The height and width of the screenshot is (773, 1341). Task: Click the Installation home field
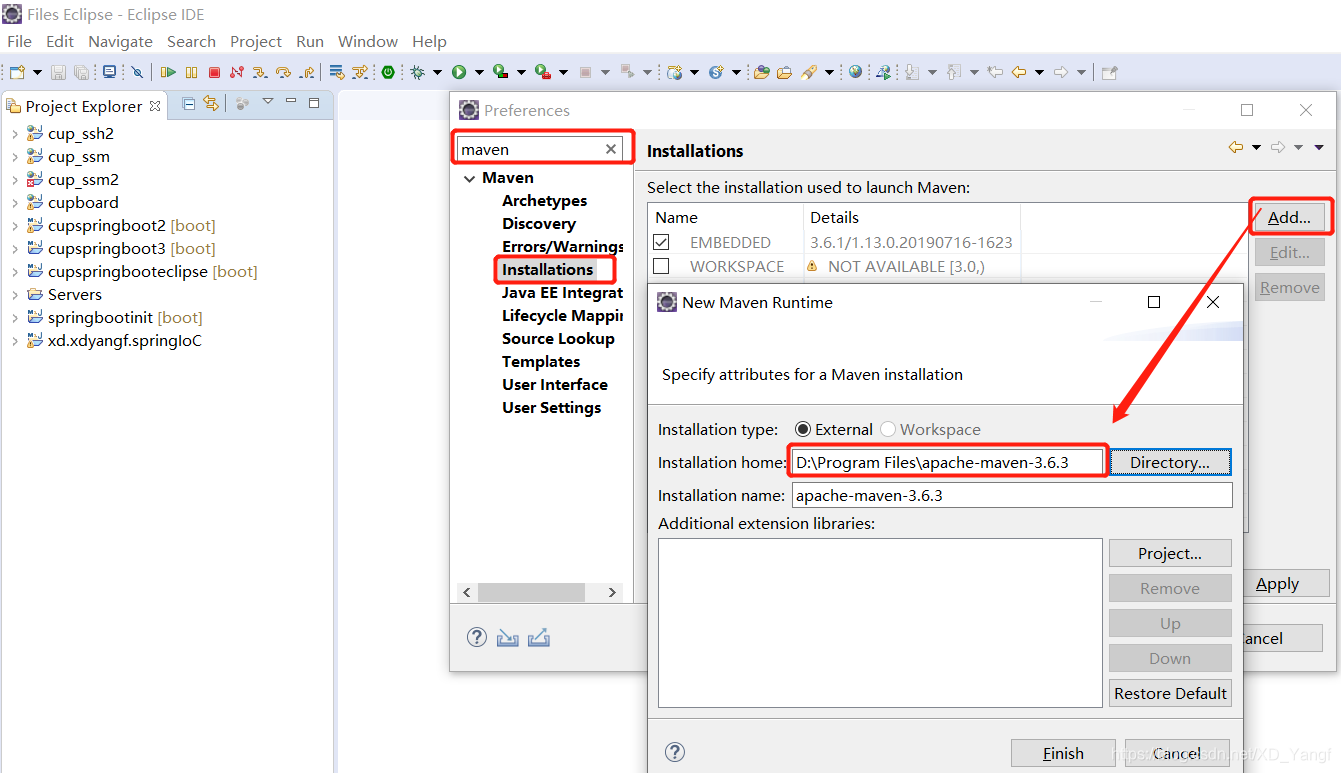pos(948,462)
